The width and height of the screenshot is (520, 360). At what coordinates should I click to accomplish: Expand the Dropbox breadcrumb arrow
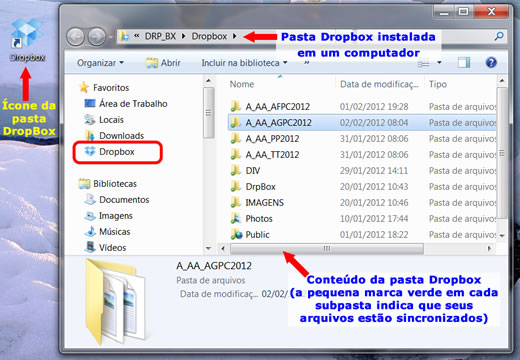(235, 36)
